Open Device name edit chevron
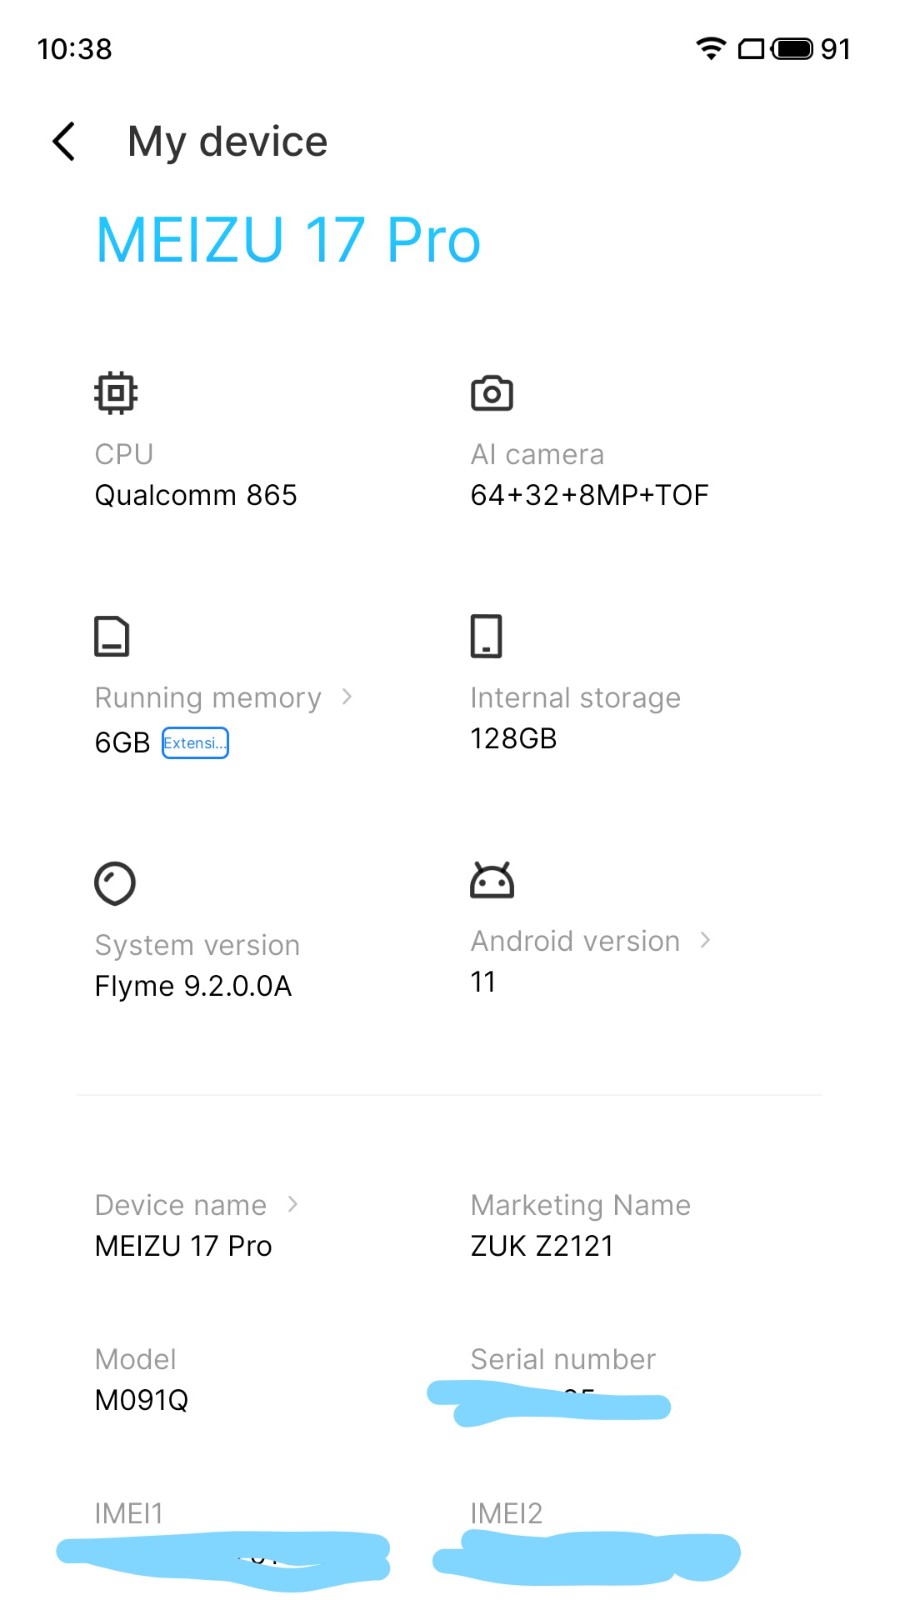This screenshot has width=900, height=1600. coord(292,1204)
